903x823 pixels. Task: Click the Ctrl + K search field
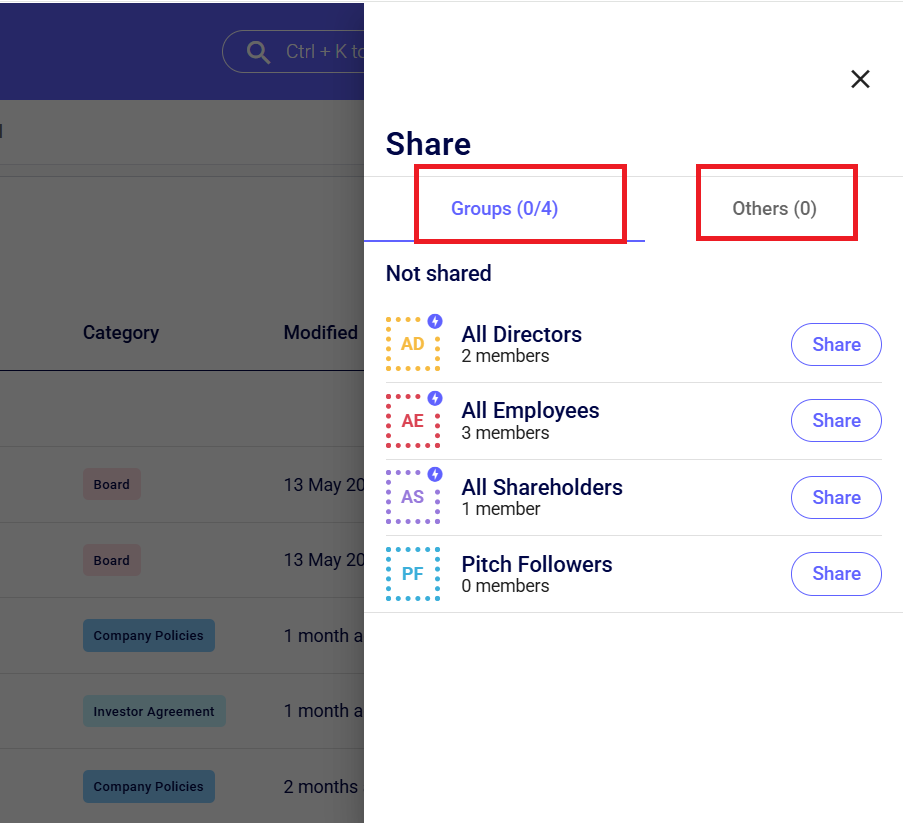[x=320, y=52]
